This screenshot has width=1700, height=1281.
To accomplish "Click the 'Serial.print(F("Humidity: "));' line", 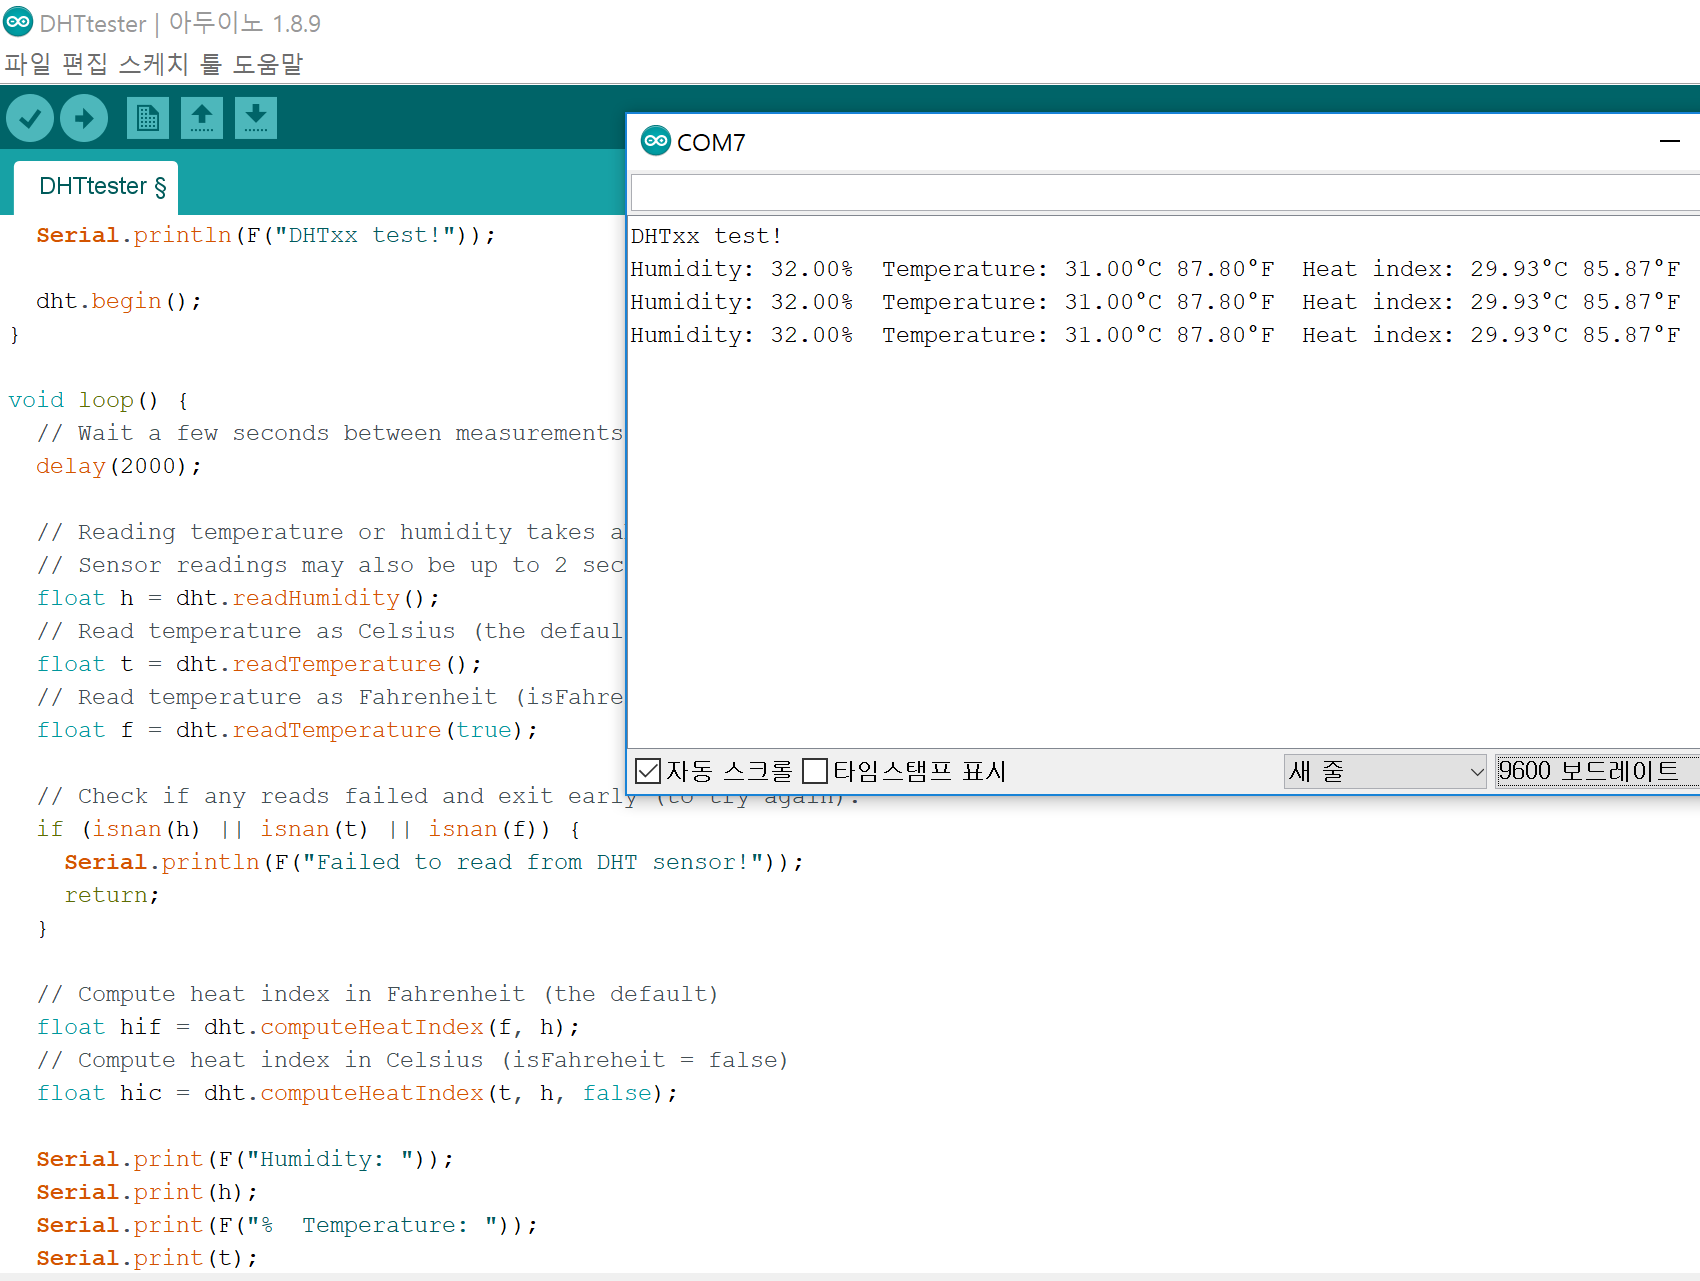I will tap(245, 1159).
